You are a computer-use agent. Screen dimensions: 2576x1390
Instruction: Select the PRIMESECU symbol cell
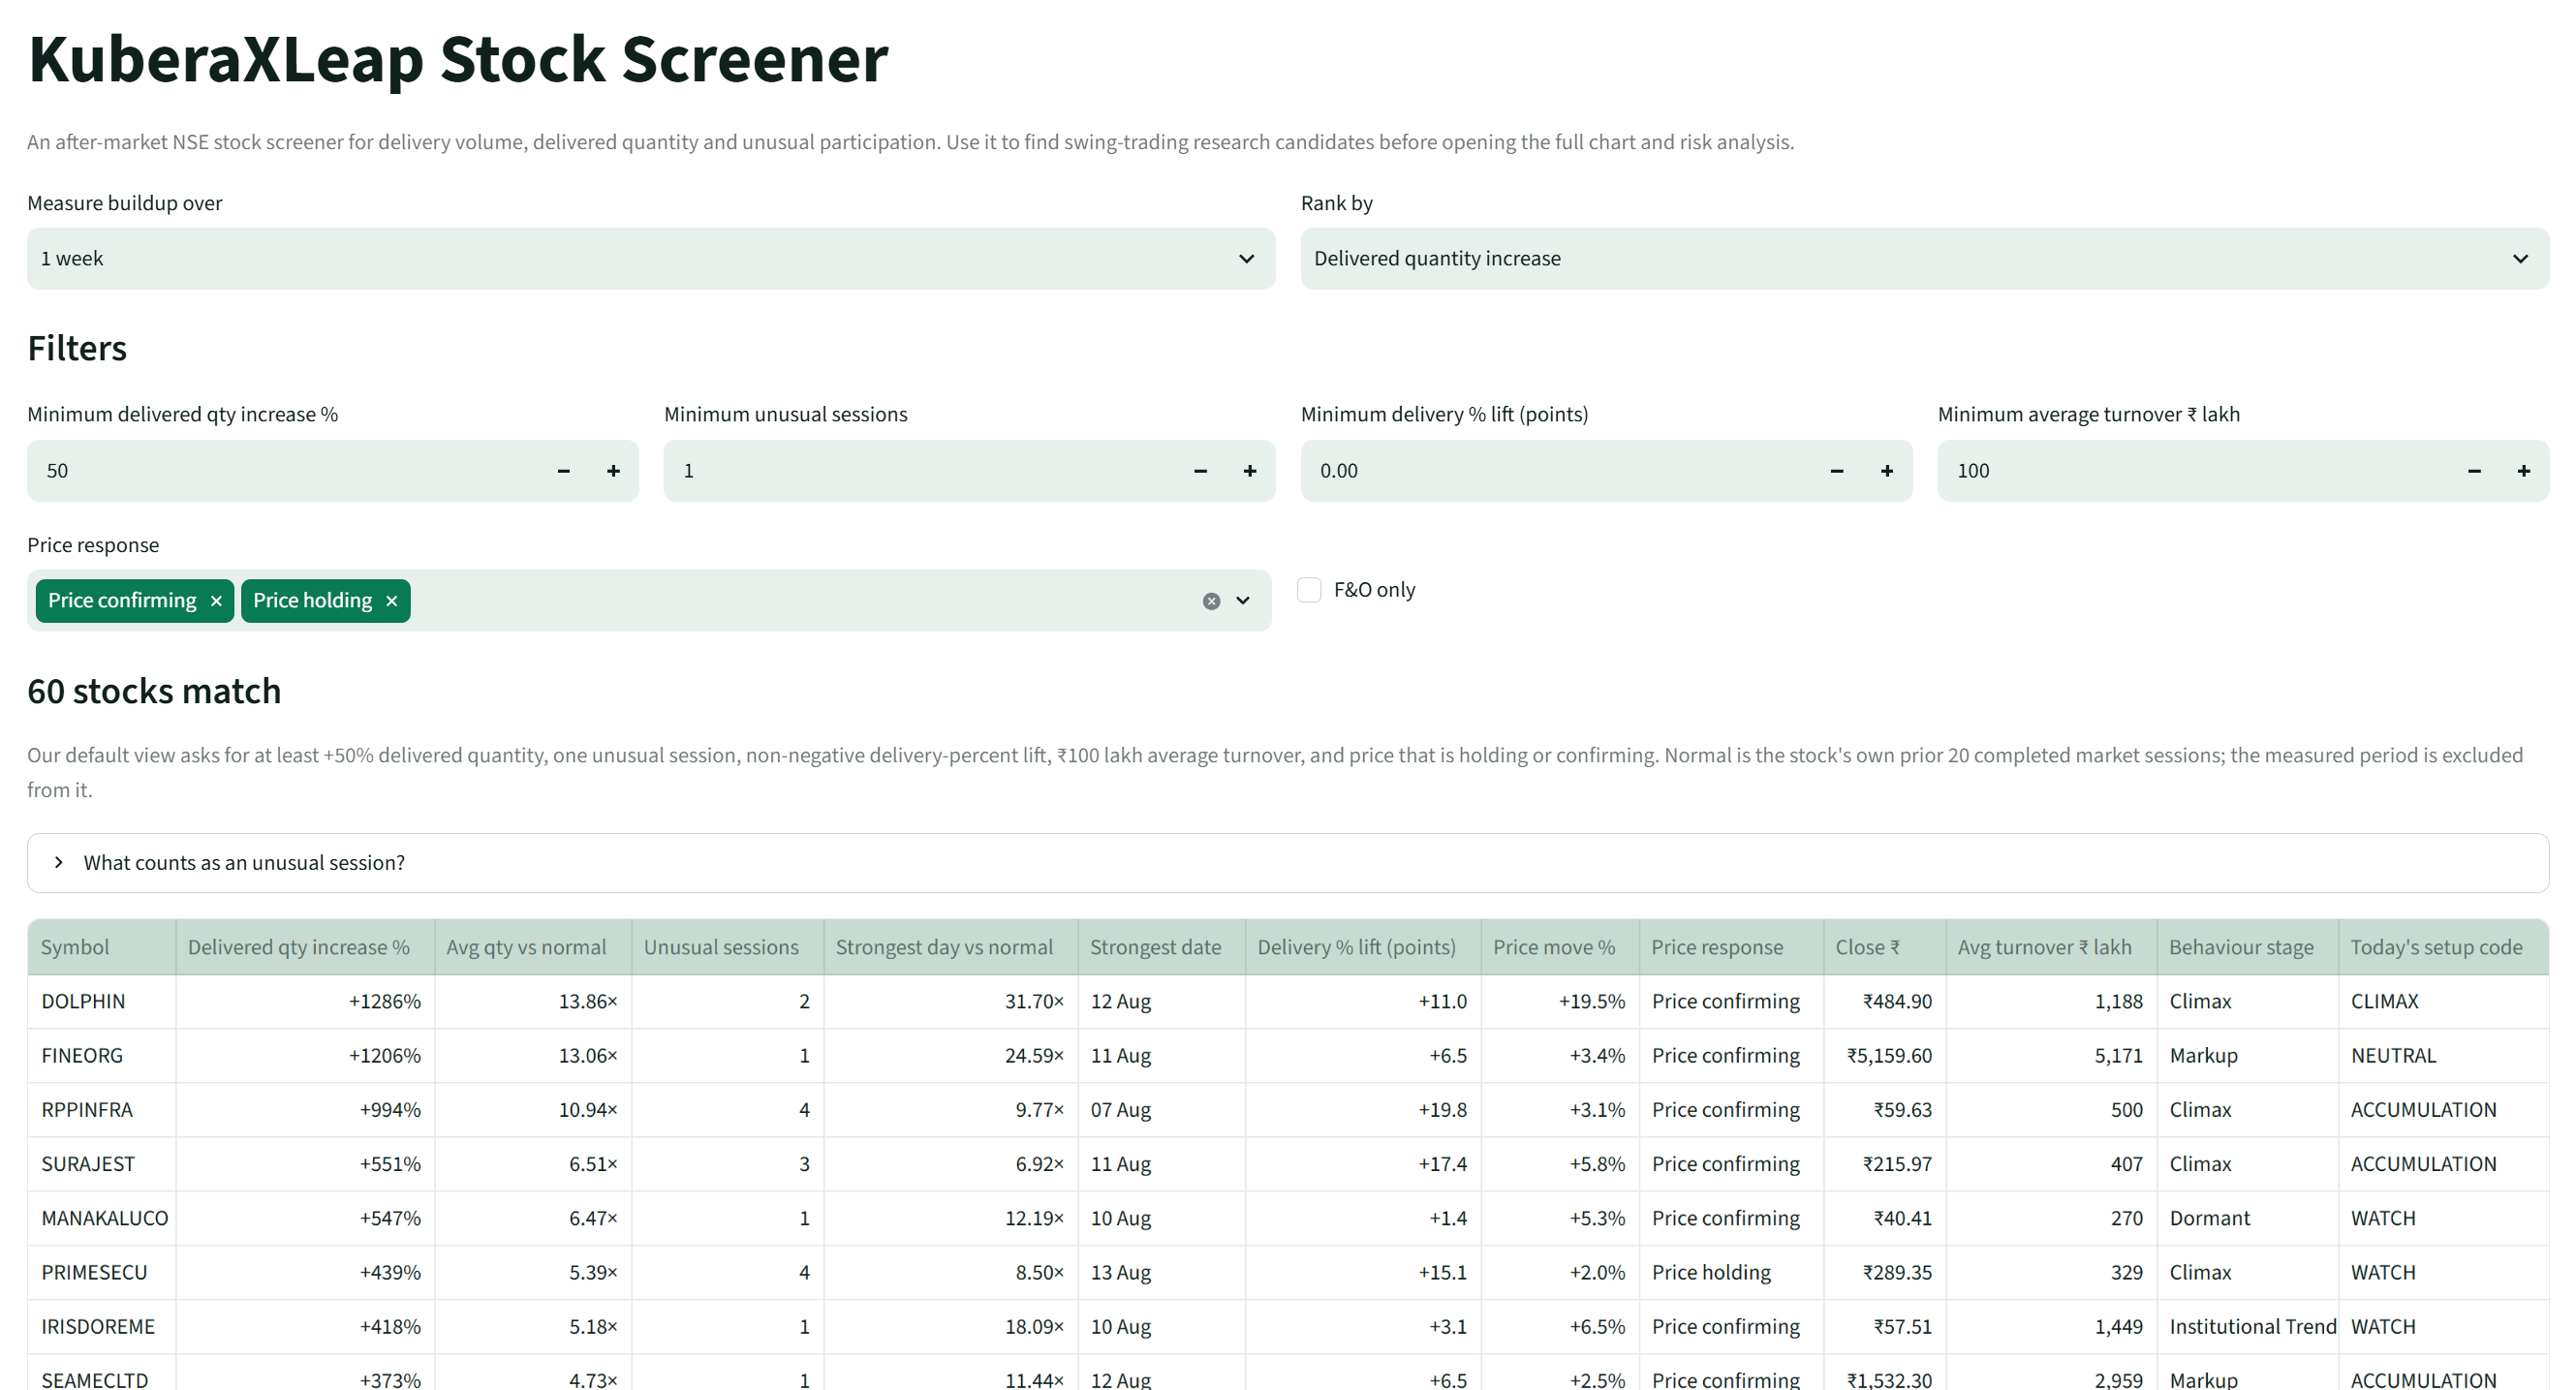pos(102,1272)
